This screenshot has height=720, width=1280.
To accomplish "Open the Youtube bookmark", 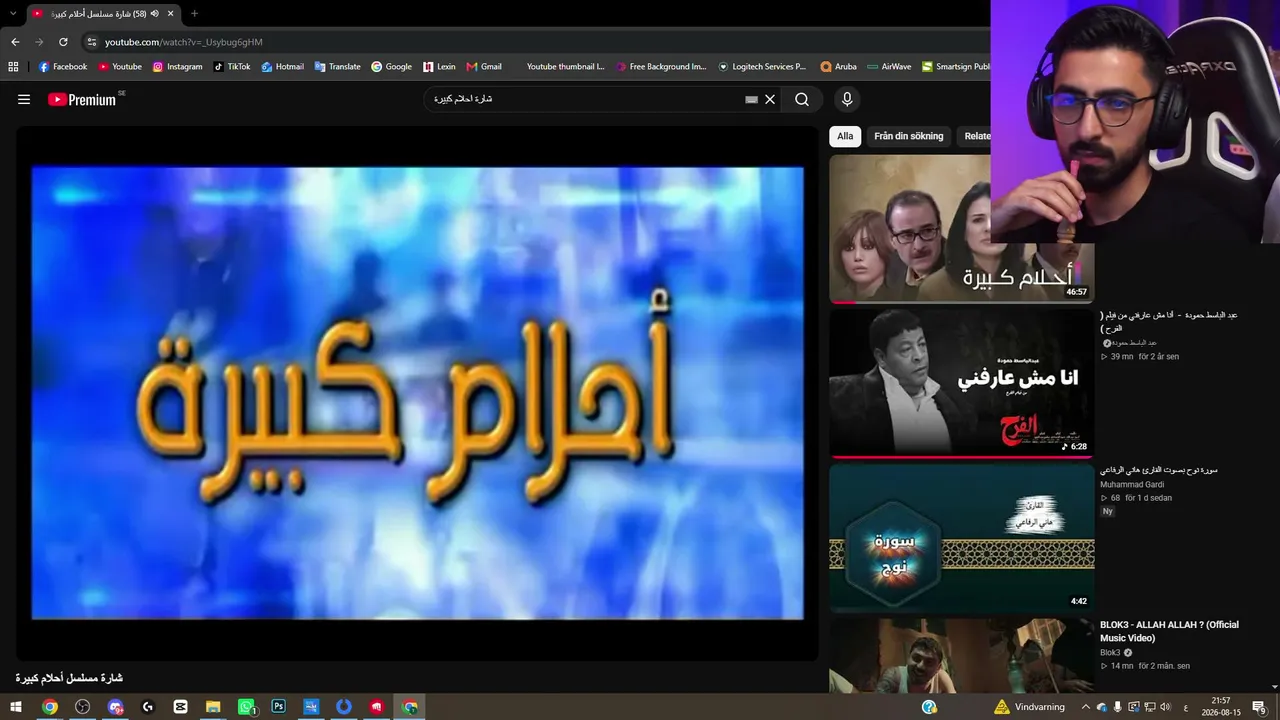I will 120,67.
